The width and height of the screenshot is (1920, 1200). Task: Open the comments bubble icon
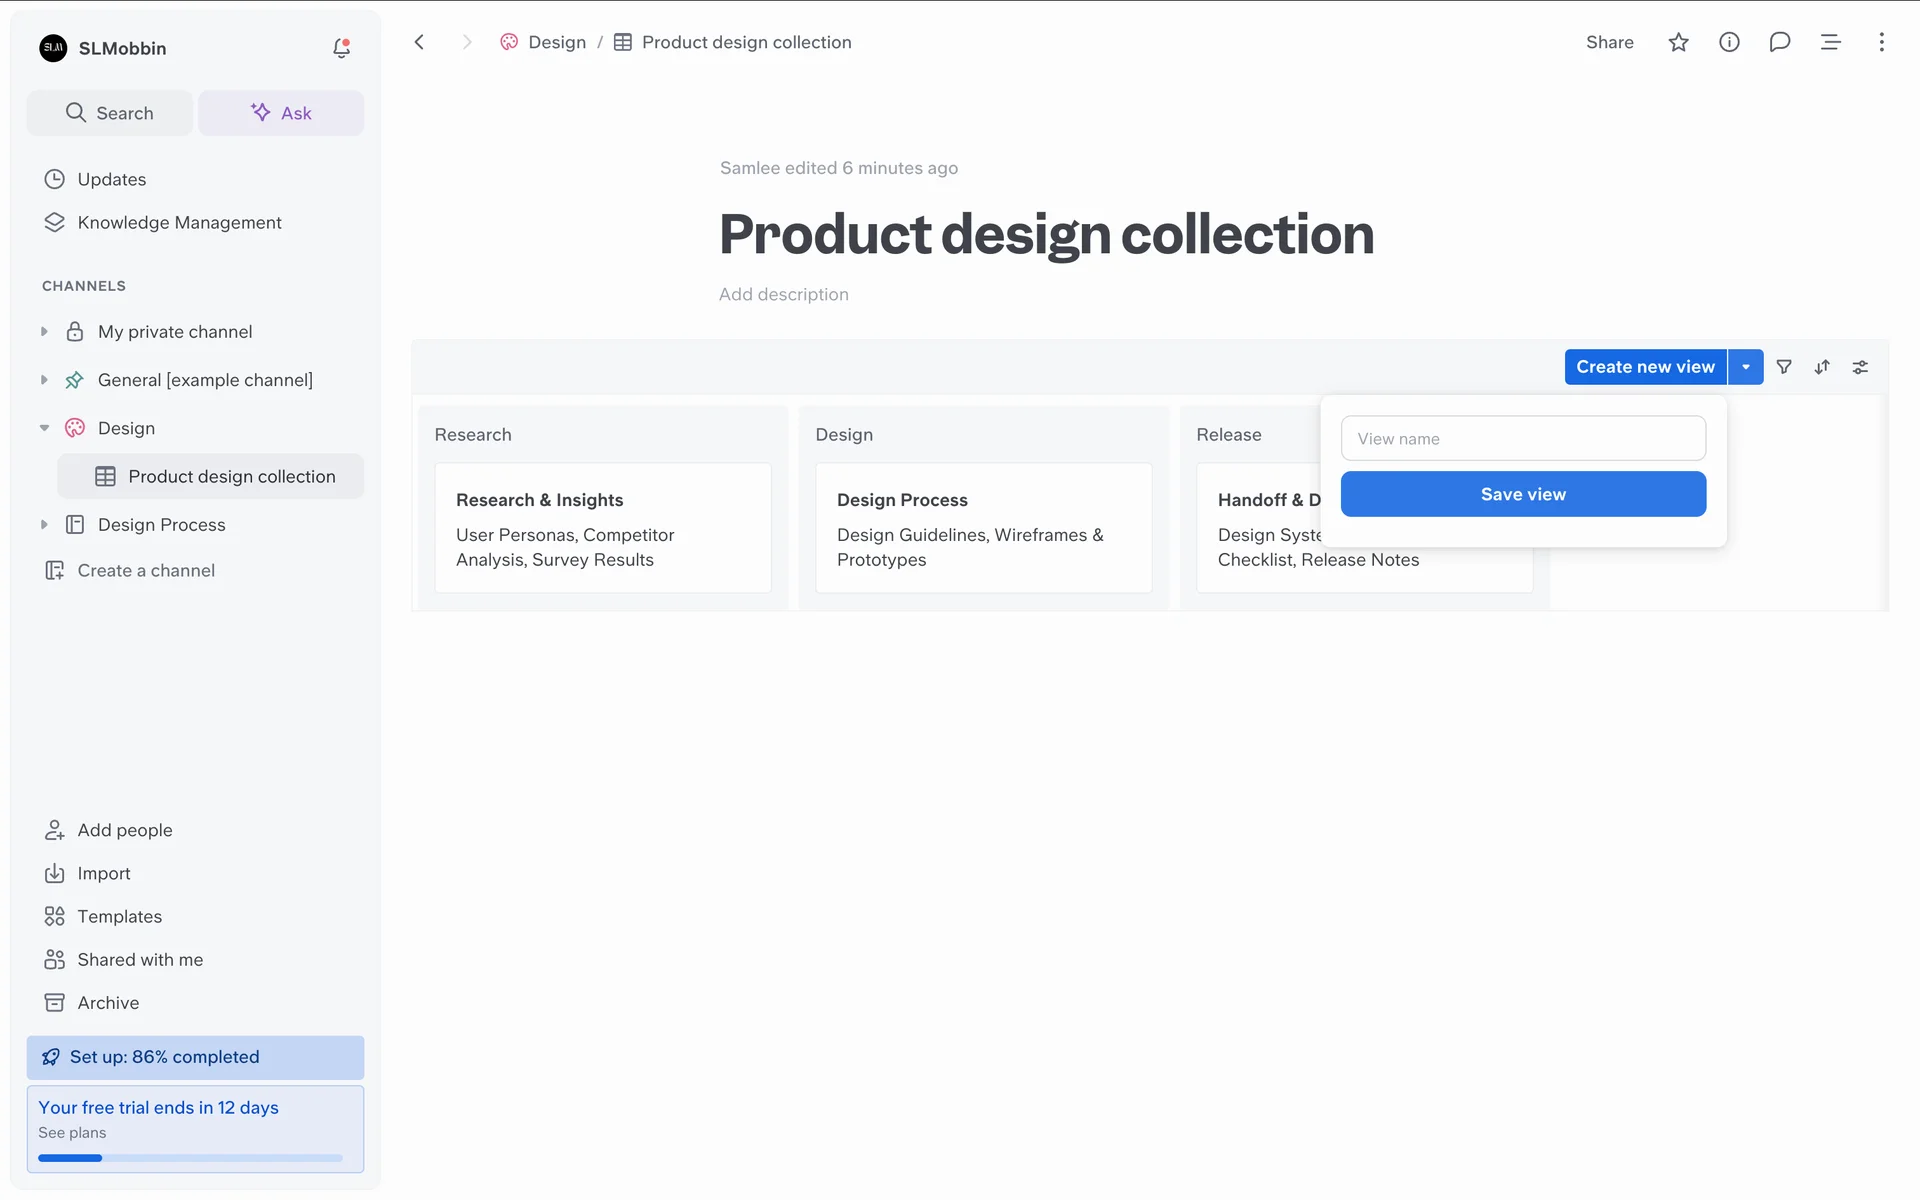(1779, 42)
